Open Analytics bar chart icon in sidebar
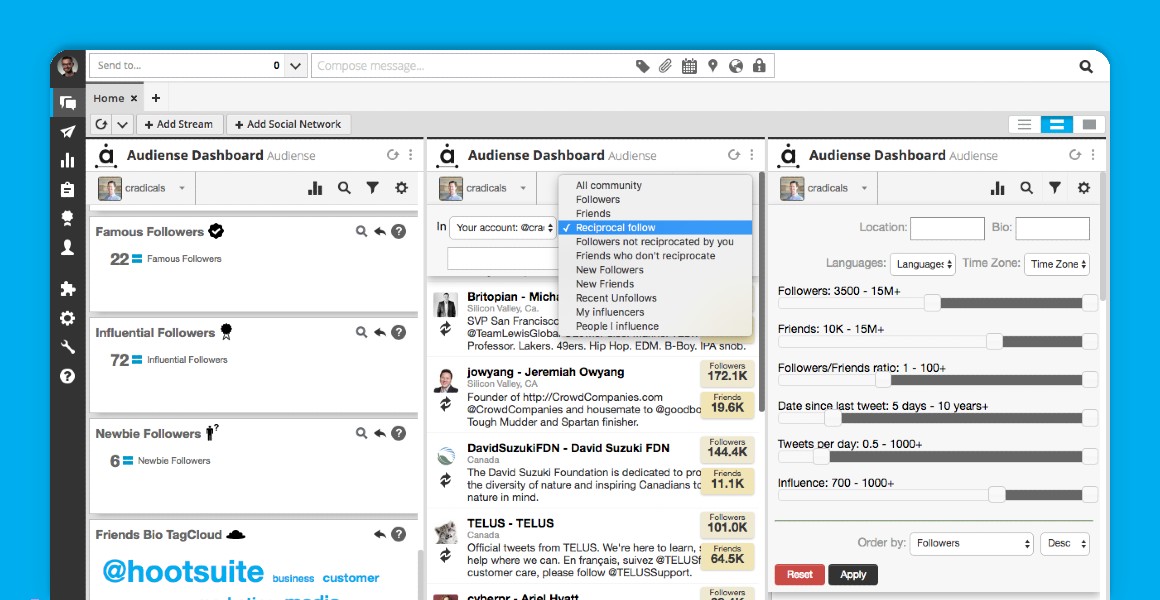Viewport: 1160px width, 600px height. (67, 161)
